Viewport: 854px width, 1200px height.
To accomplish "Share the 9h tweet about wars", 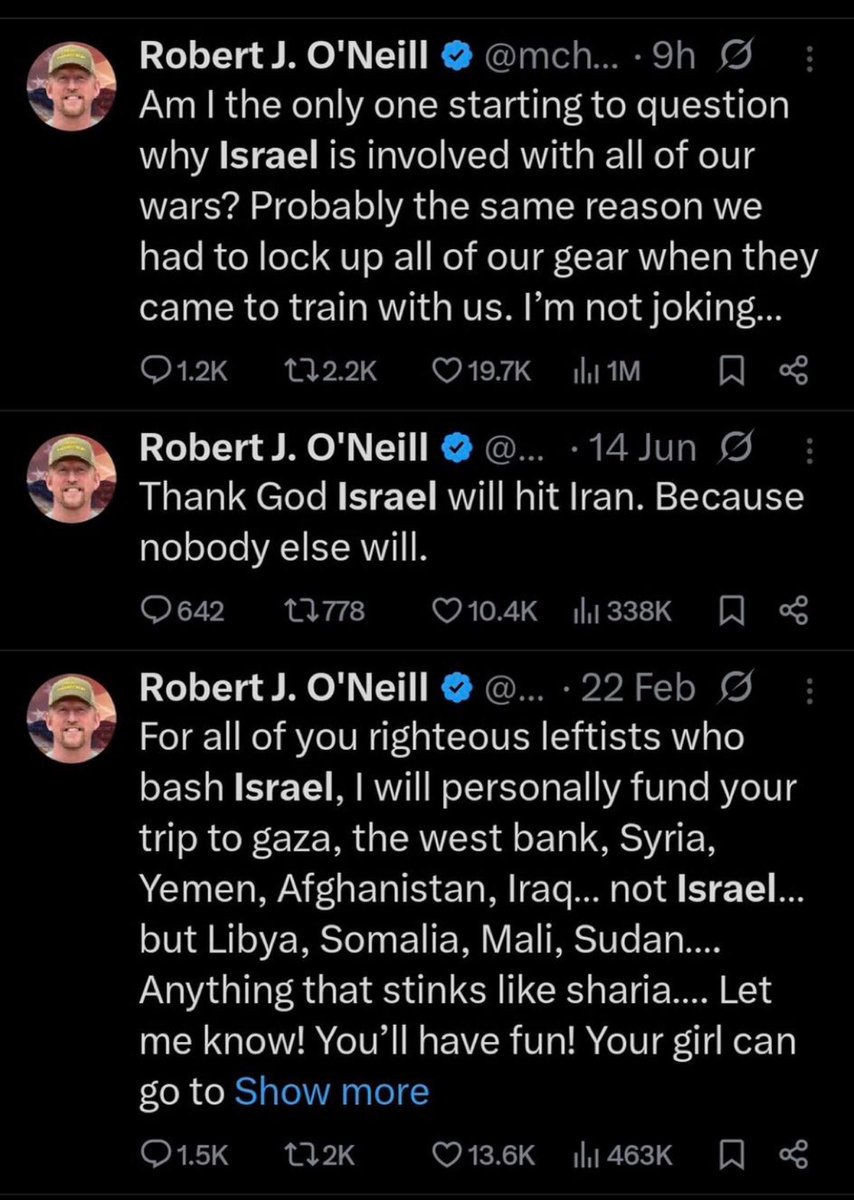I will (x=792, y=371).
